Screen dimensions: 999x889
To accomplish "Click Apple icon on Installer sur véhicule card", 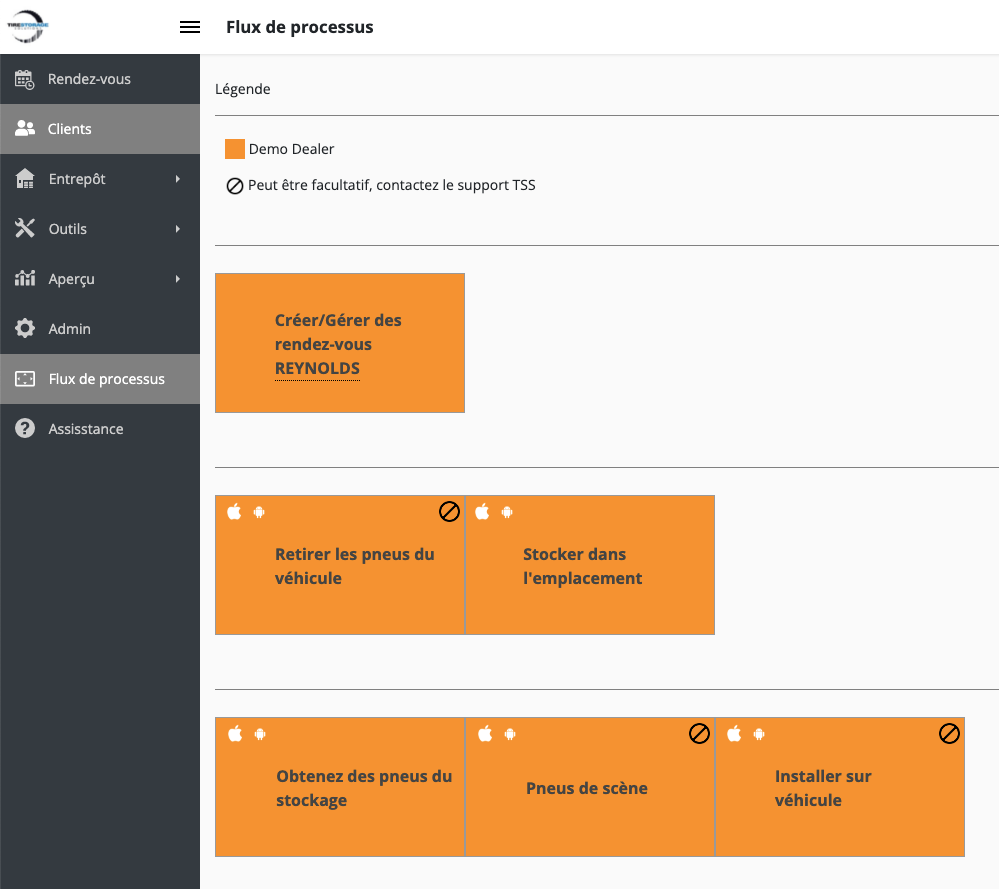I will click(x=735, y=734).
